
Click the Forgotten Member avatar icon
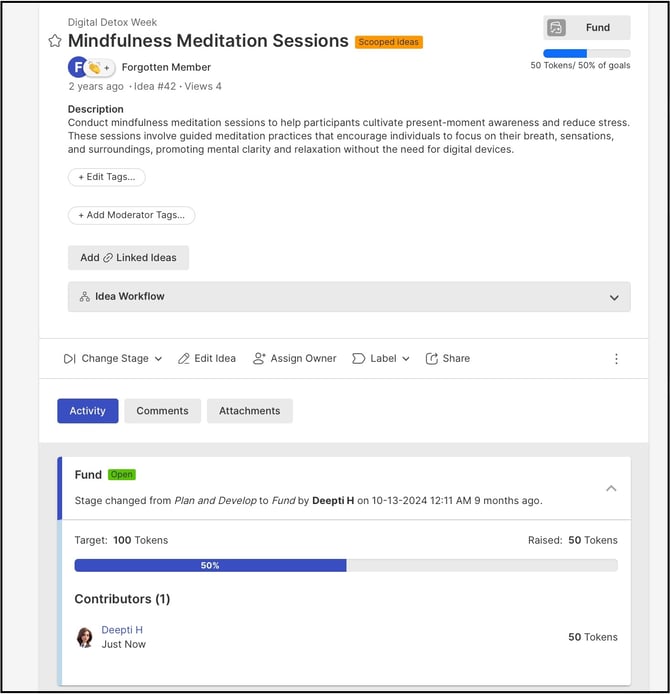tap(78, 67)
